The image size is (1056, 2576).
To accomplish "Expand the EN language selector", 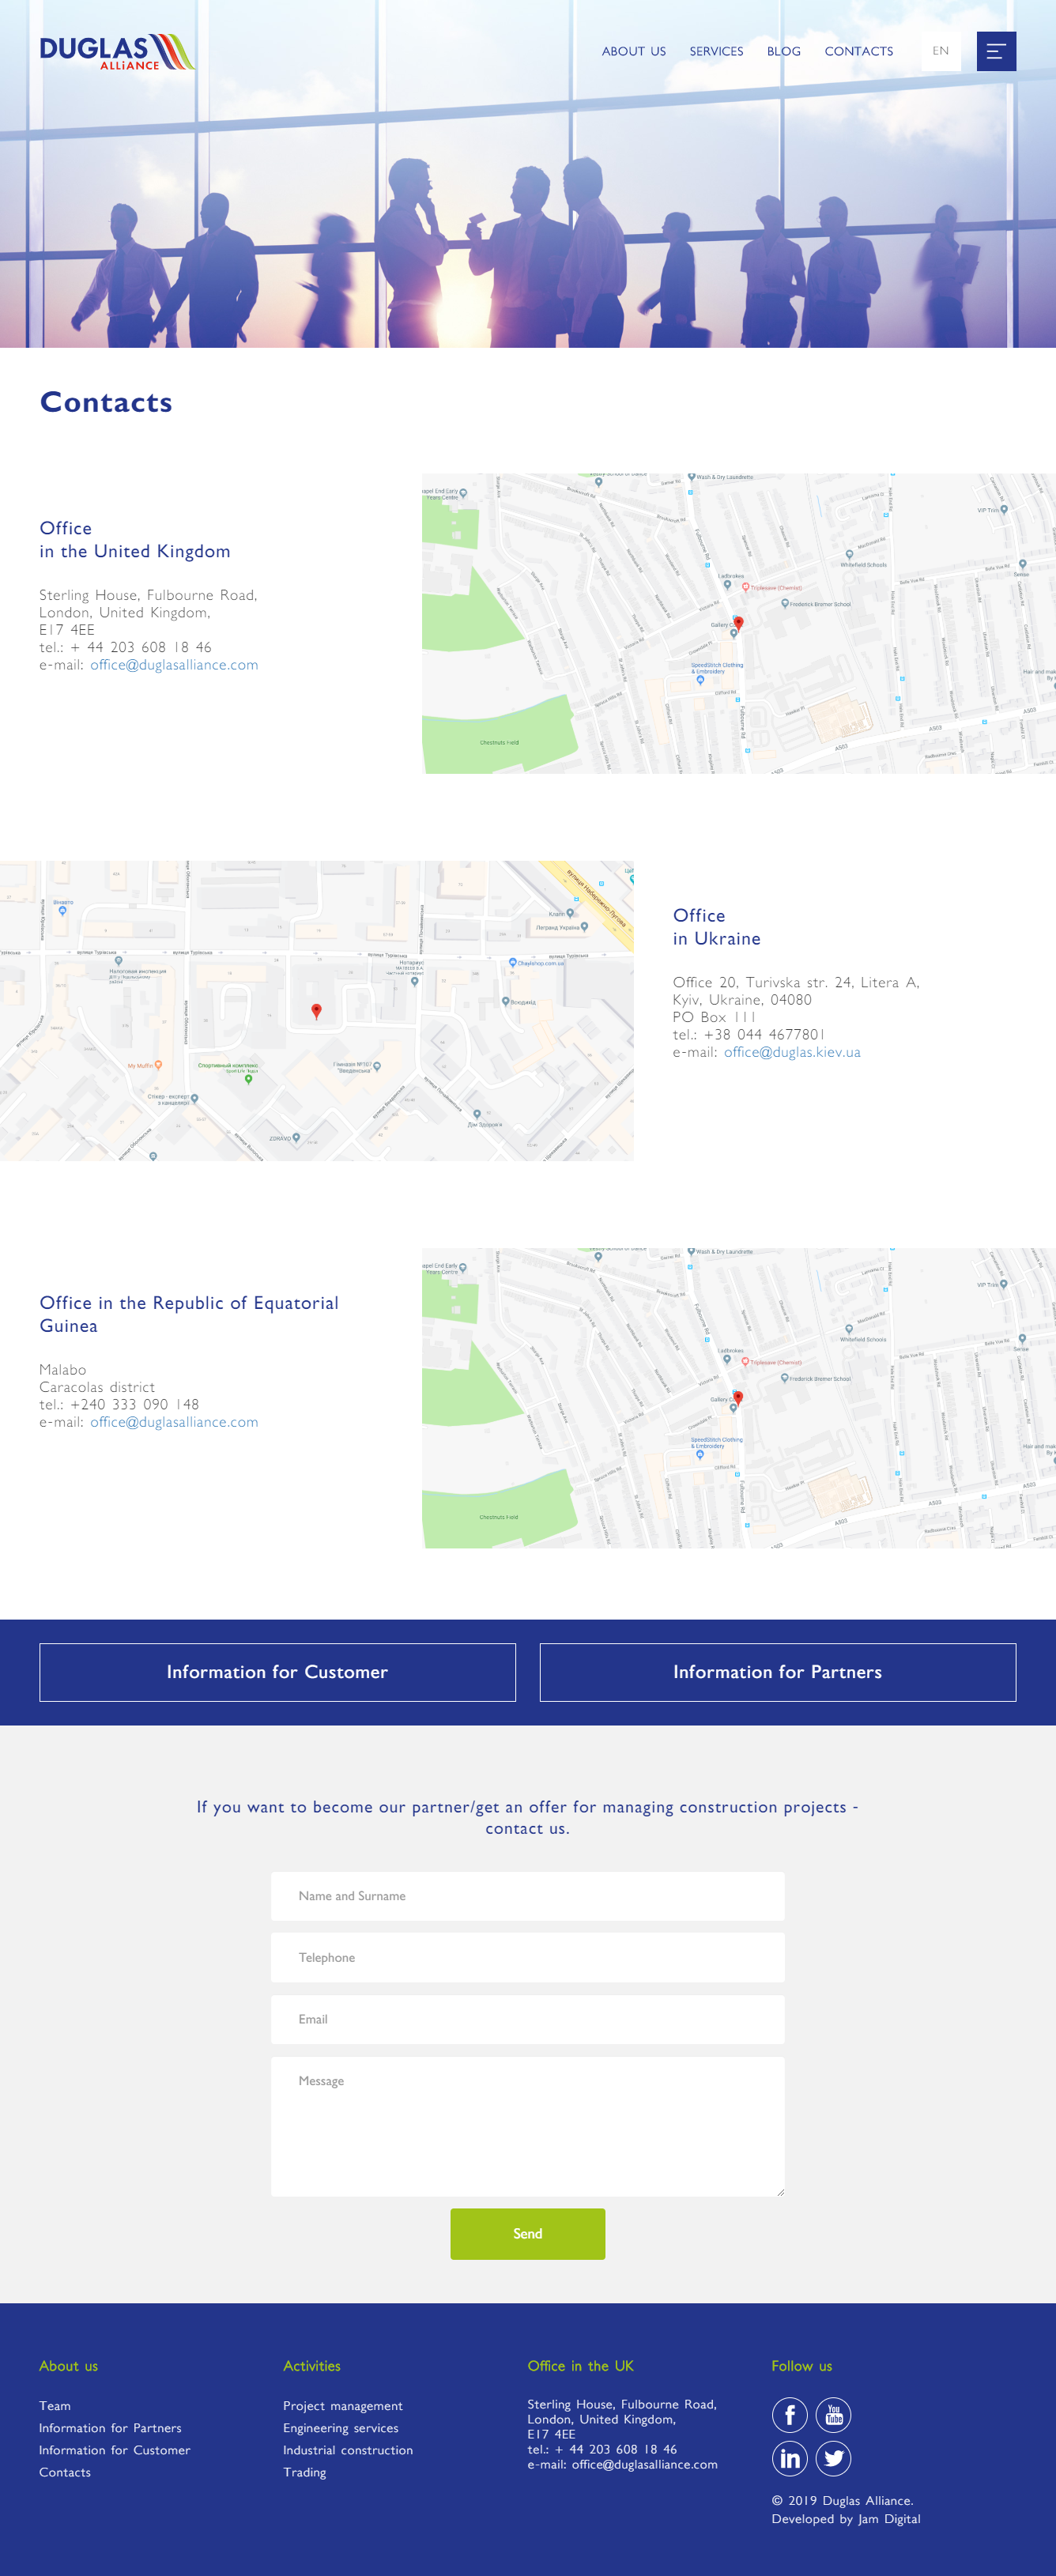I will tap(940, 51).
